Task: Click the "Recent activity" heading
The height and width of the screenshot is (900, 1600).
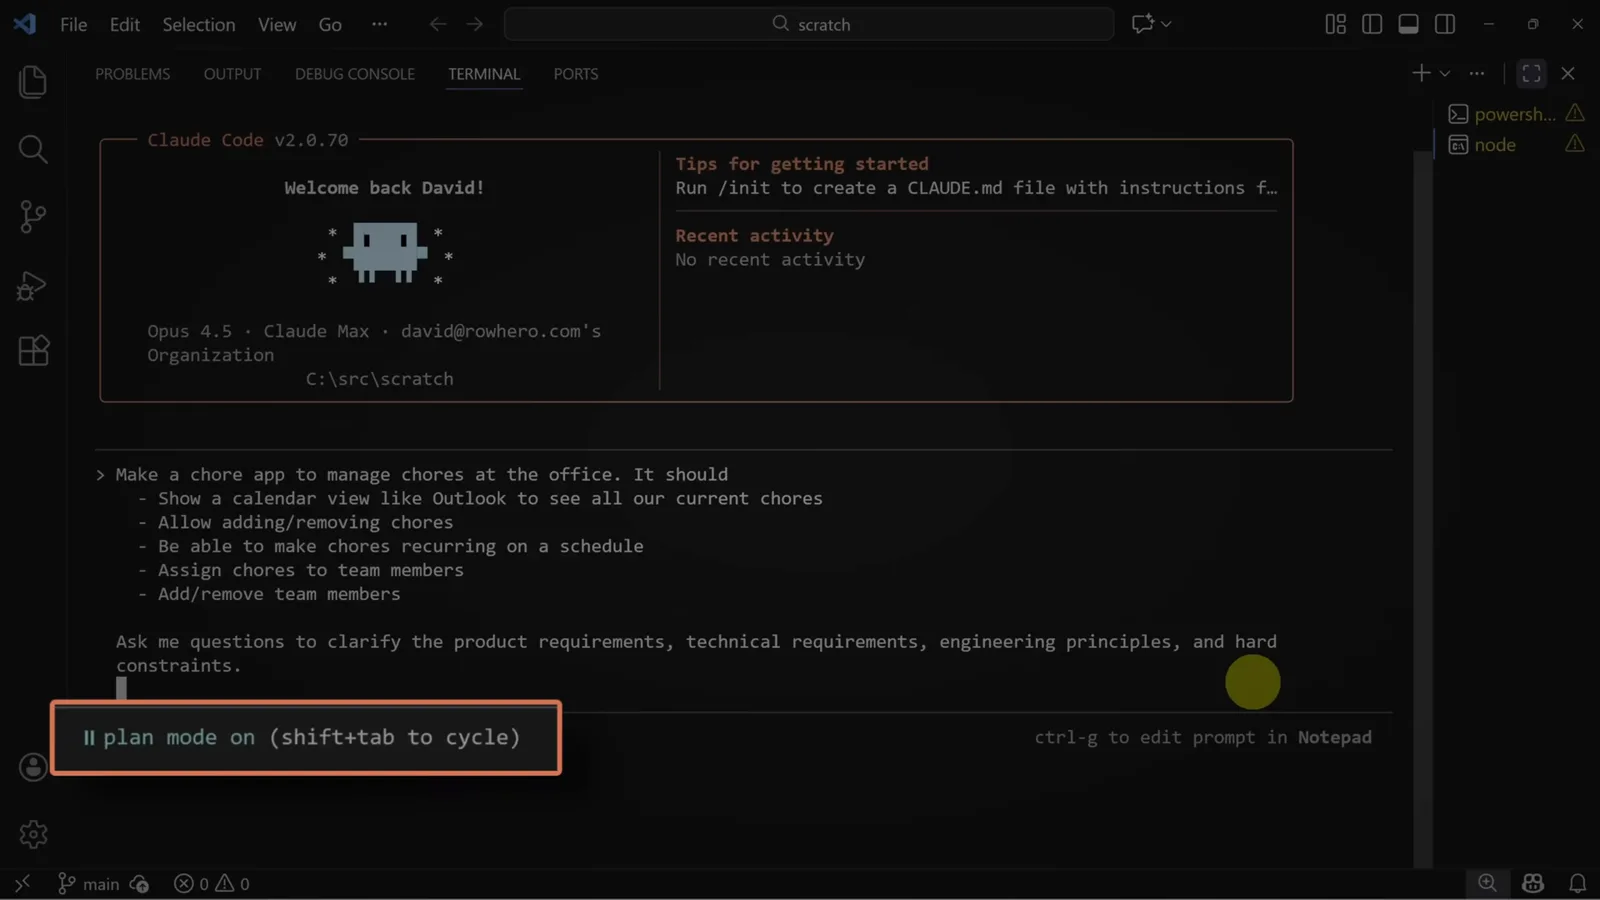Action: pyautogui.click(x=754, y=236)
